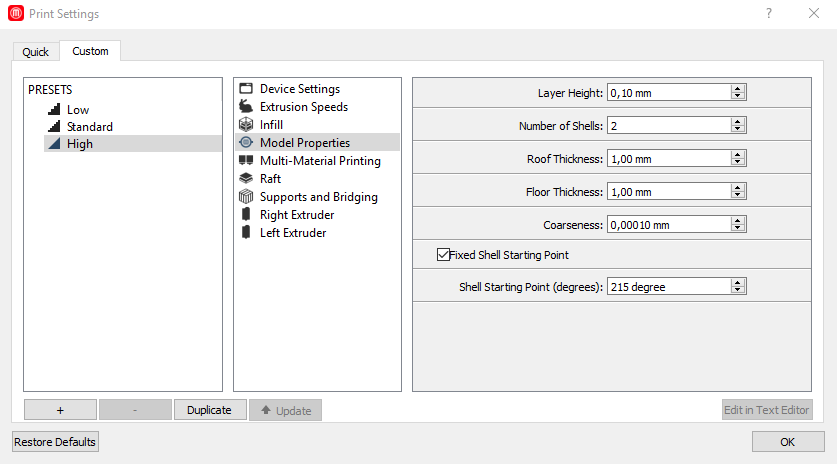Image resolution: width=837 pixels, height=464 pixels.
Task: Increase Roof Thickness spinner value
Action: tap(738, 155)
